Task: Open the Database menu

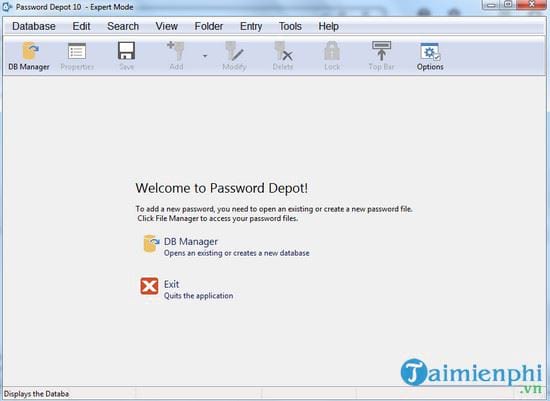Action: tap(34, 26)
